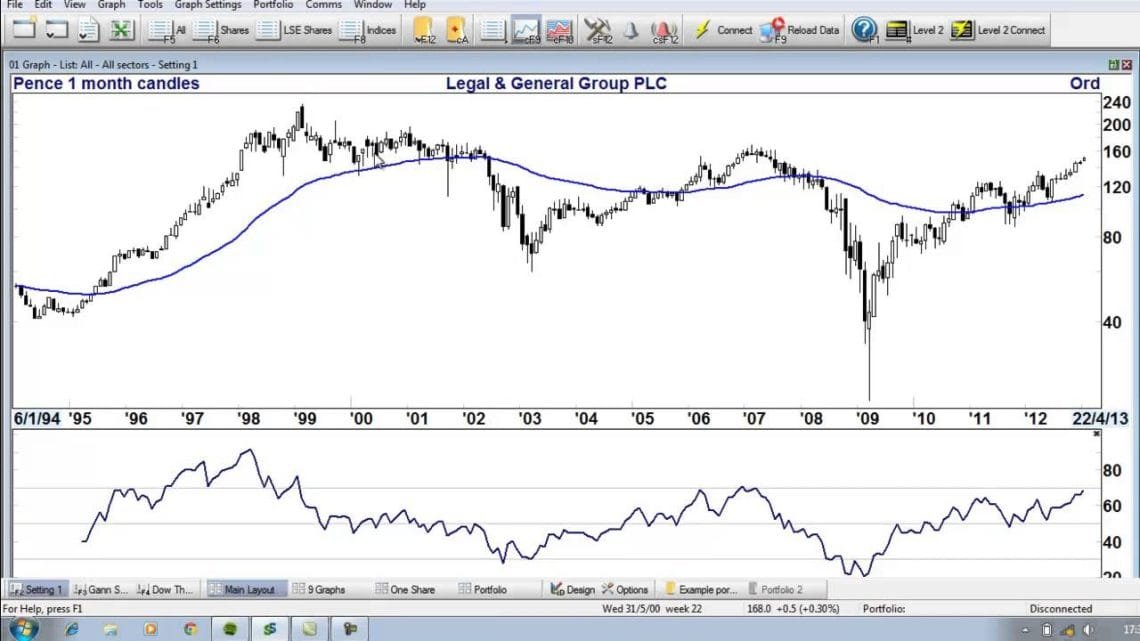Open the Graph Settings menu
The height and width of the screenshot is (641, 1140).
pos(208,5)
